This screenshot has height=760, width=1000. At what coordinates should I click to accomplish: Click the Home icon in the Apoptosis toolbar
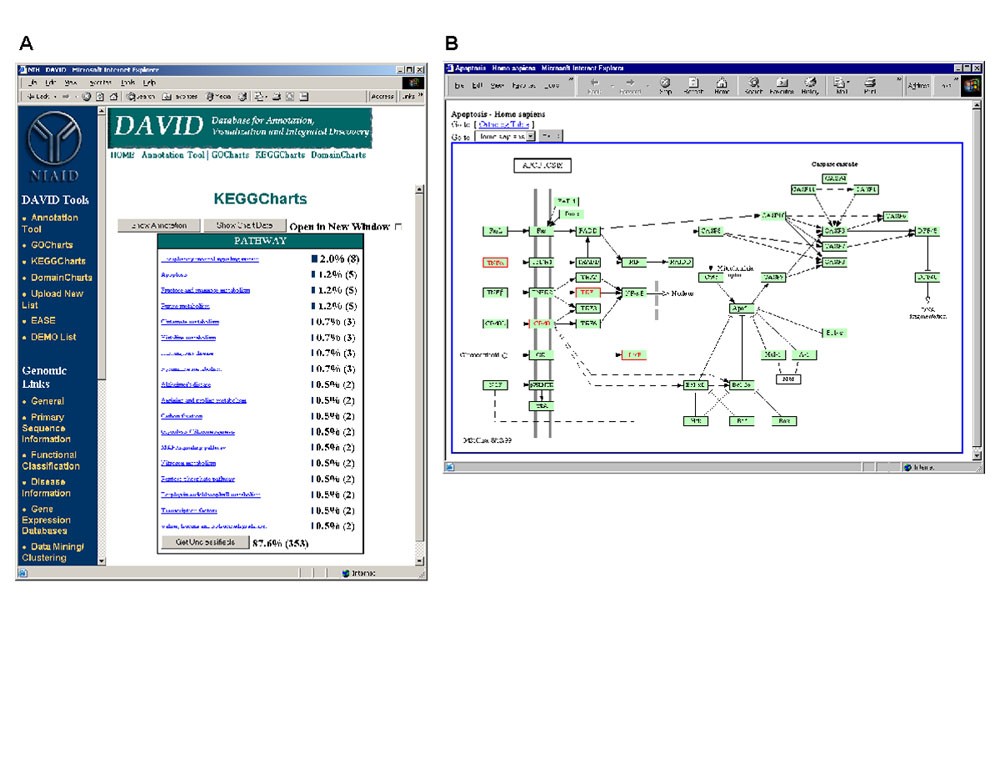[x=722, y=83]
